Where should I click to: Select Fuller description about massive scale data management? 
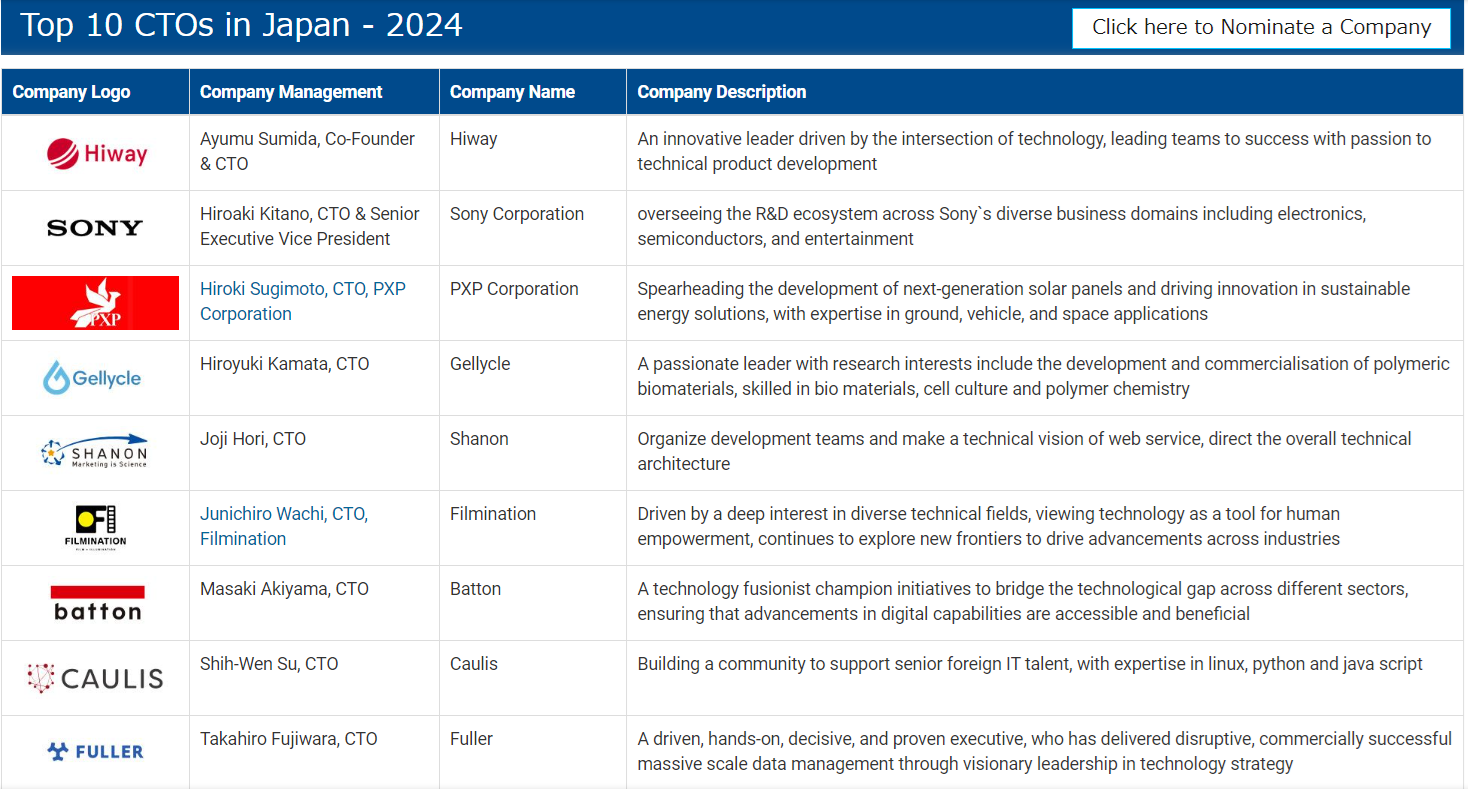(x=1045, y=751)
